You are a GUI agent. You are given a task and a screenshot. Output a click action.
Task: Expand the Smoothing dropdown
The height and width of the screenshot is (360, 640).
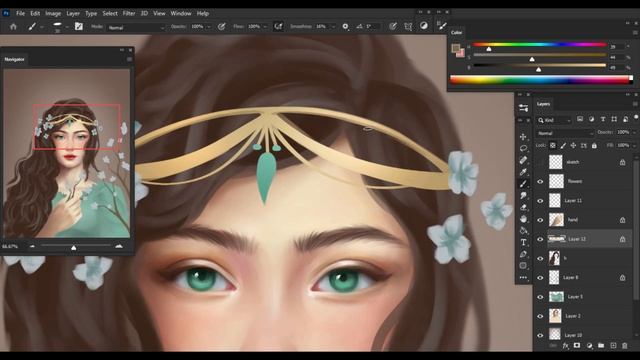coord(333,27)
